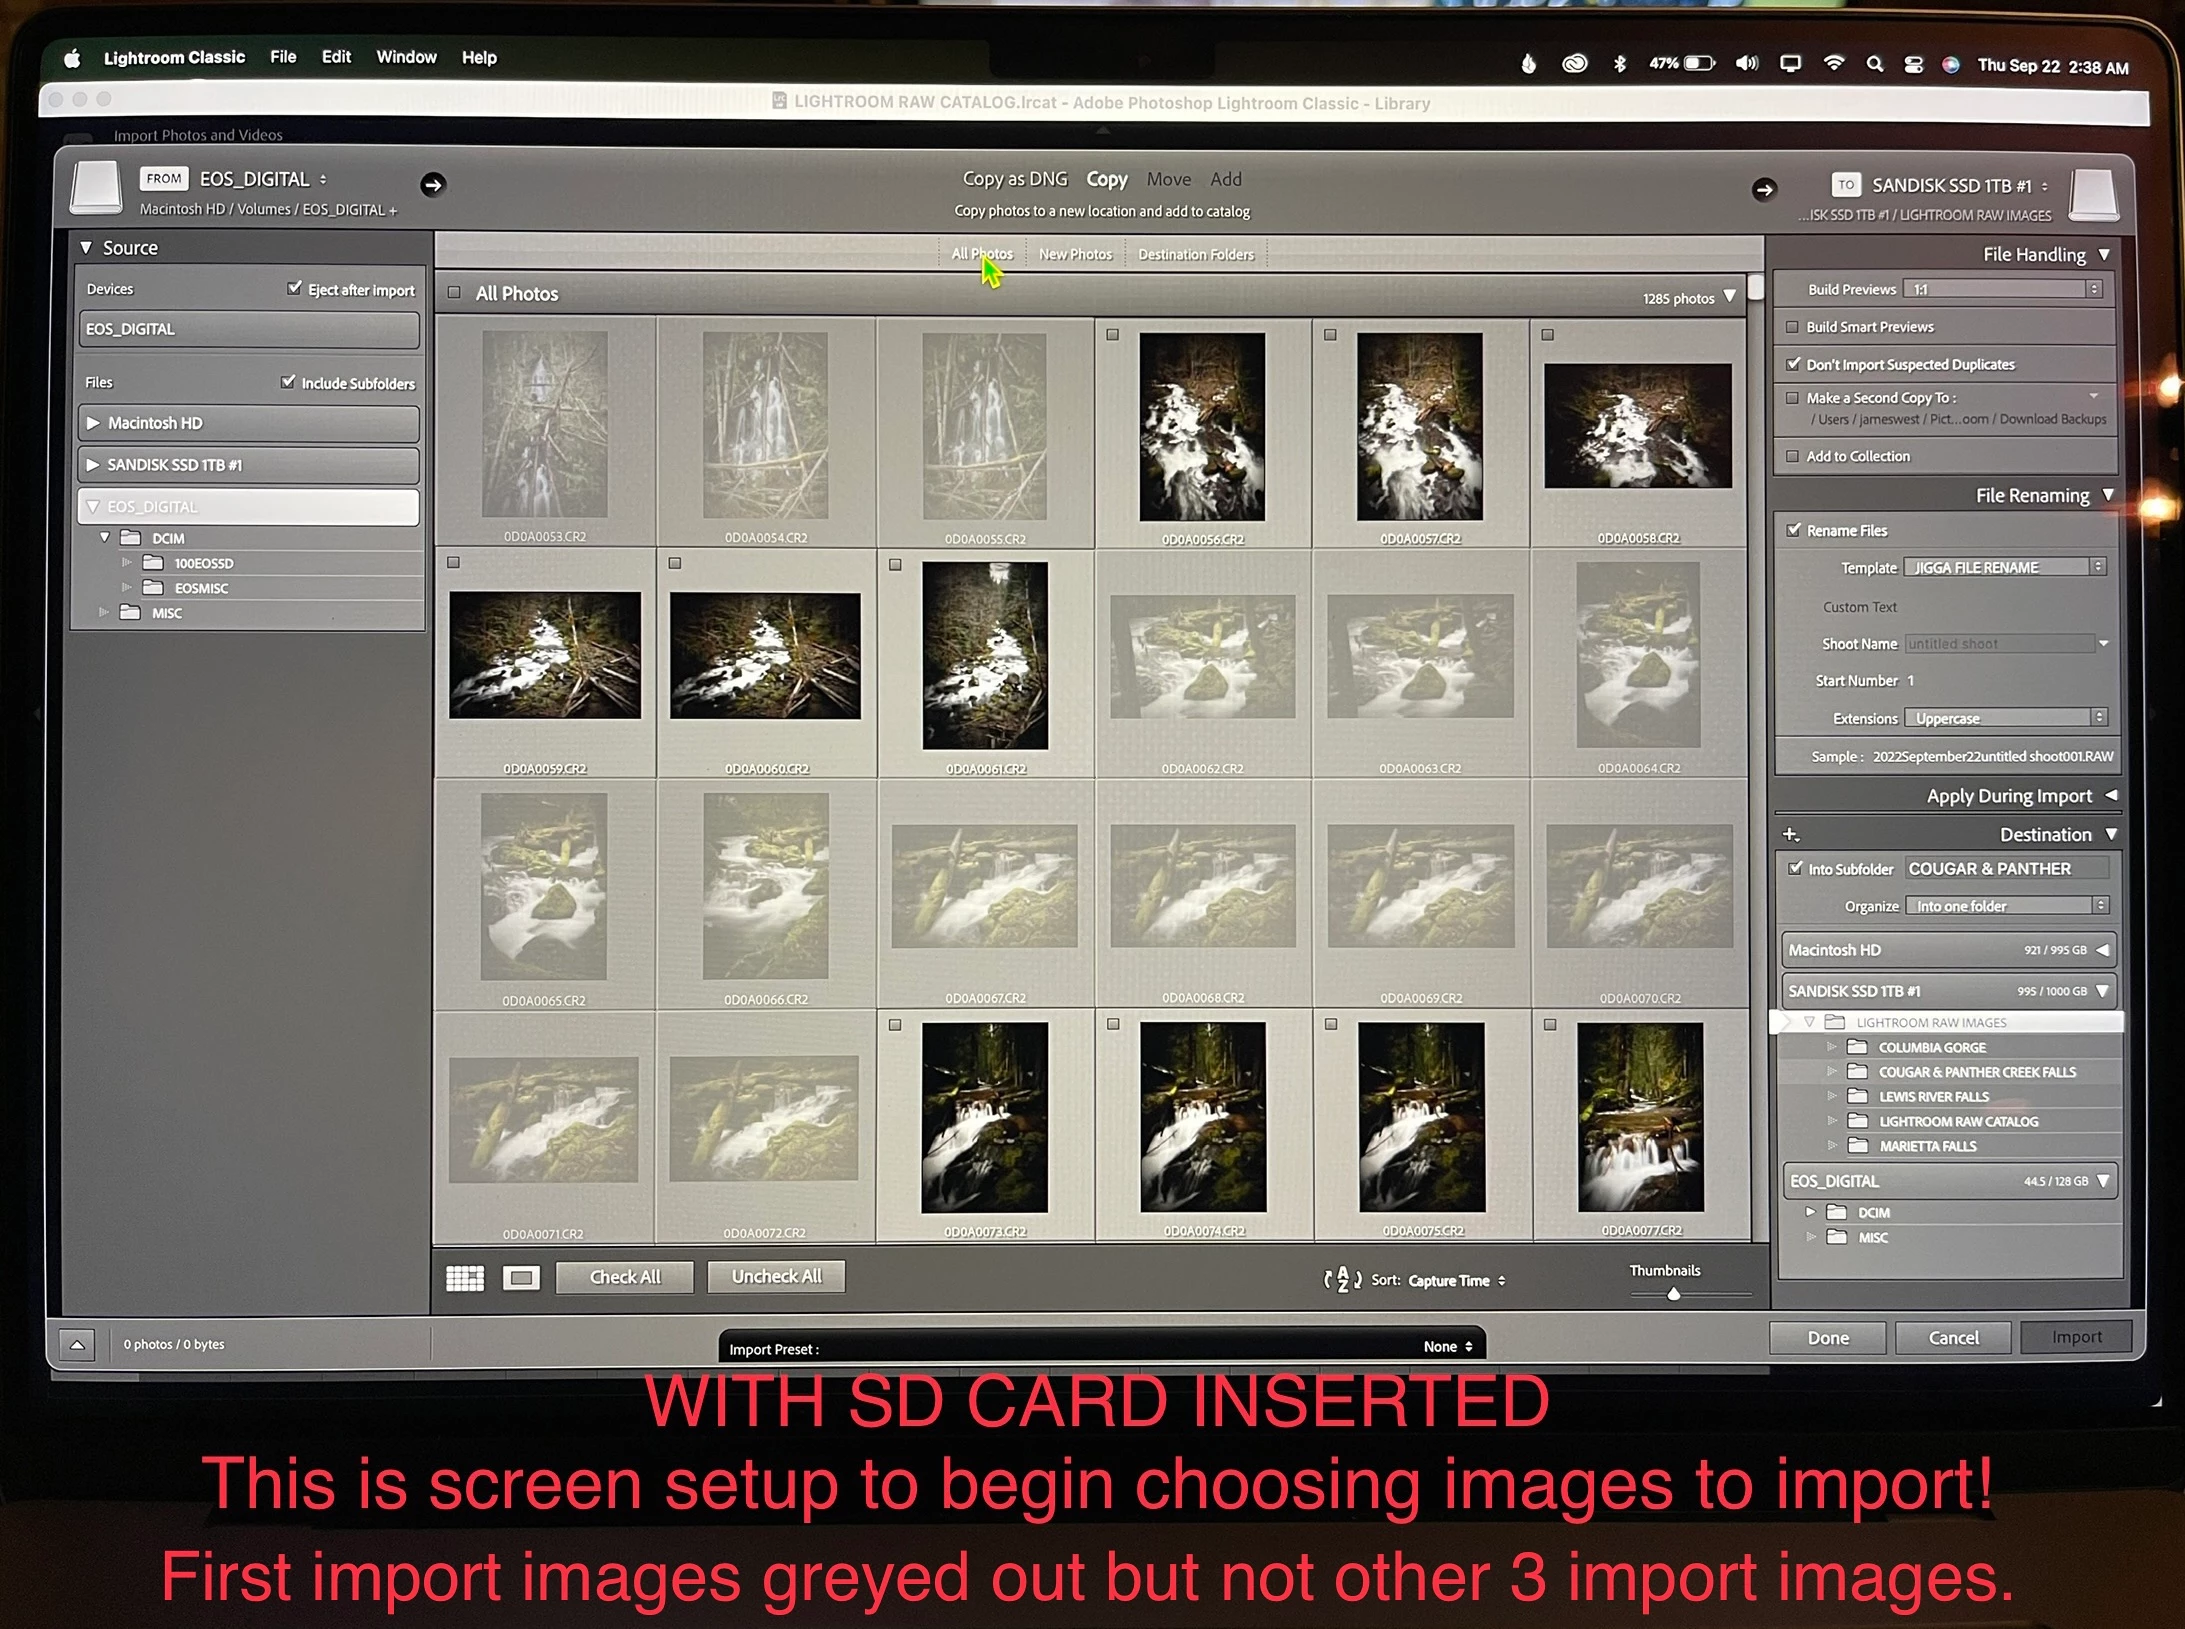The height and width of the screenshot is (1629, 2185).
Task: Click the collapse arrow button at bottom left
Action: [x=77, y=1345]
